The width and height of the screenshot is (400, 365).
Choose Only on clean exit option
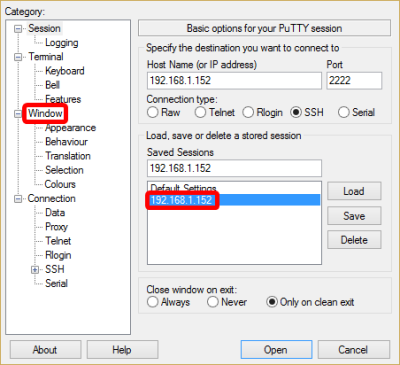[272, 302]
